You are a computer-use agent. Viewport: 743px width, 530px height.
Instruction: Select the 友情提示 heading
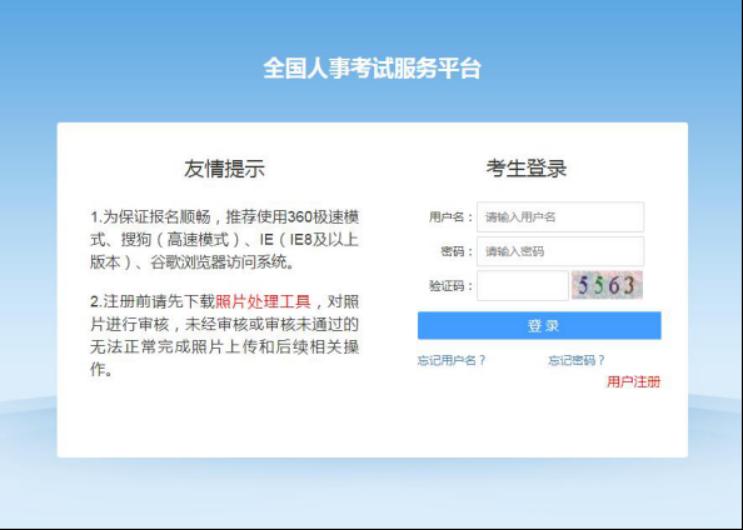click(224, 169)
